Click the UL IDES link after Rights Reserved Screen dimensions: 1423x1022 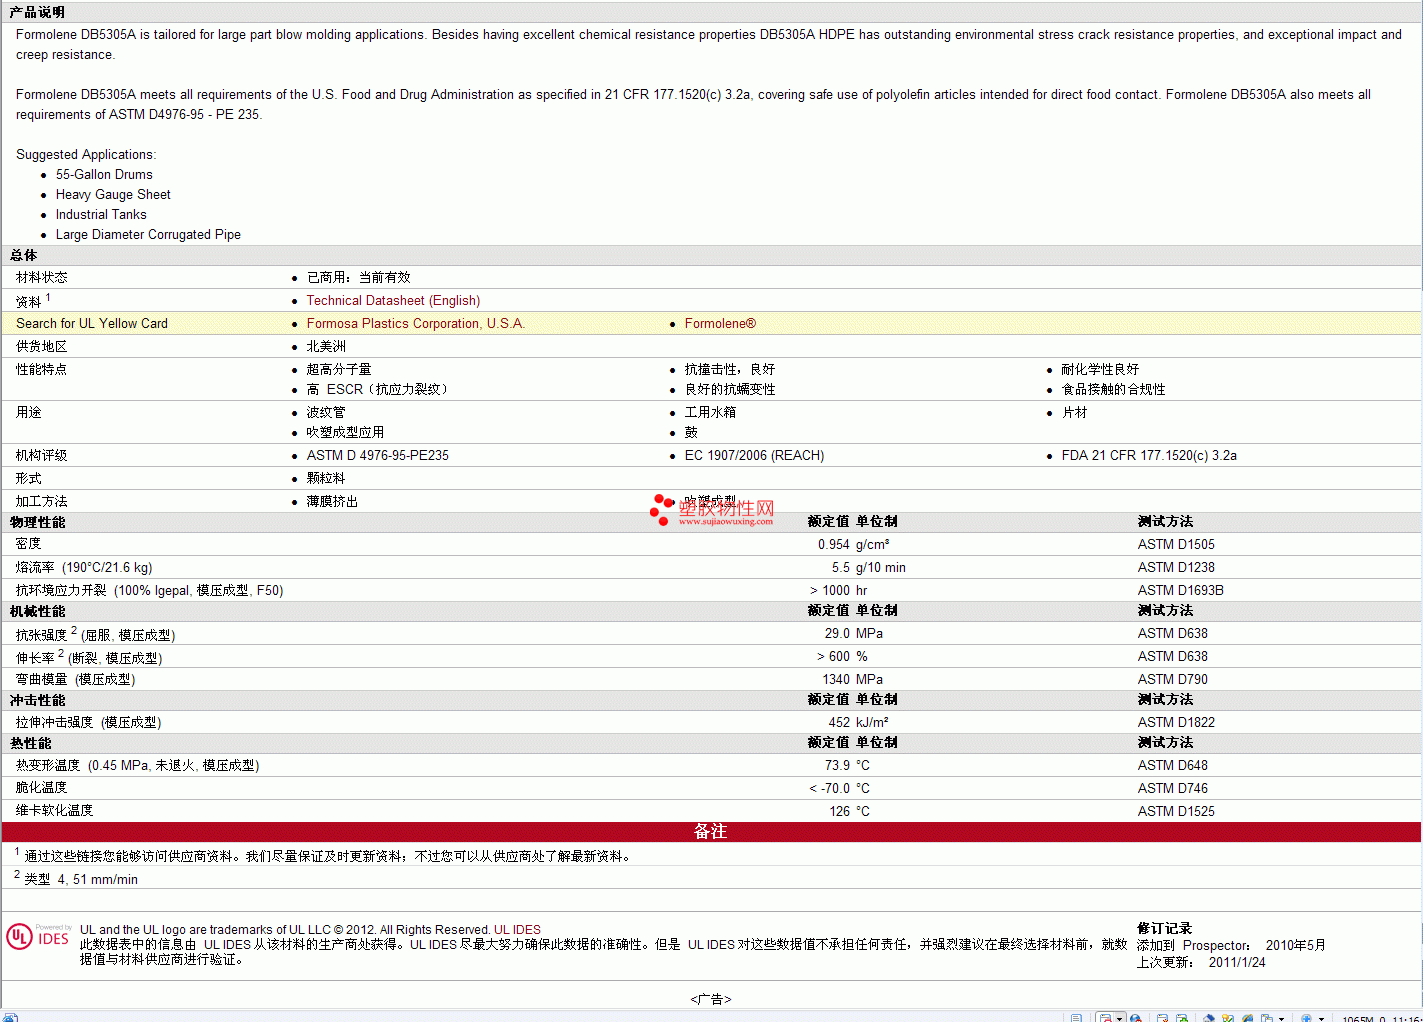click(517, 930)
